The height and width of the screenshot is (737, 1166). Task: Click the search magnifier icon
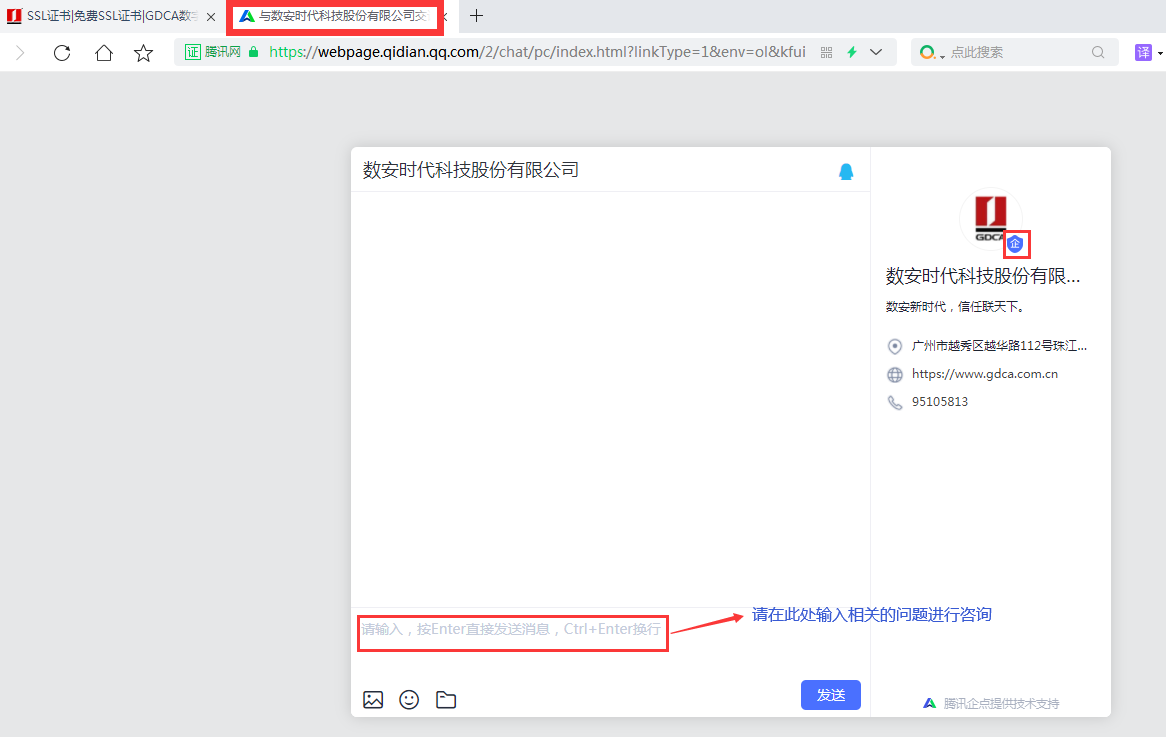click(1098, 52)
